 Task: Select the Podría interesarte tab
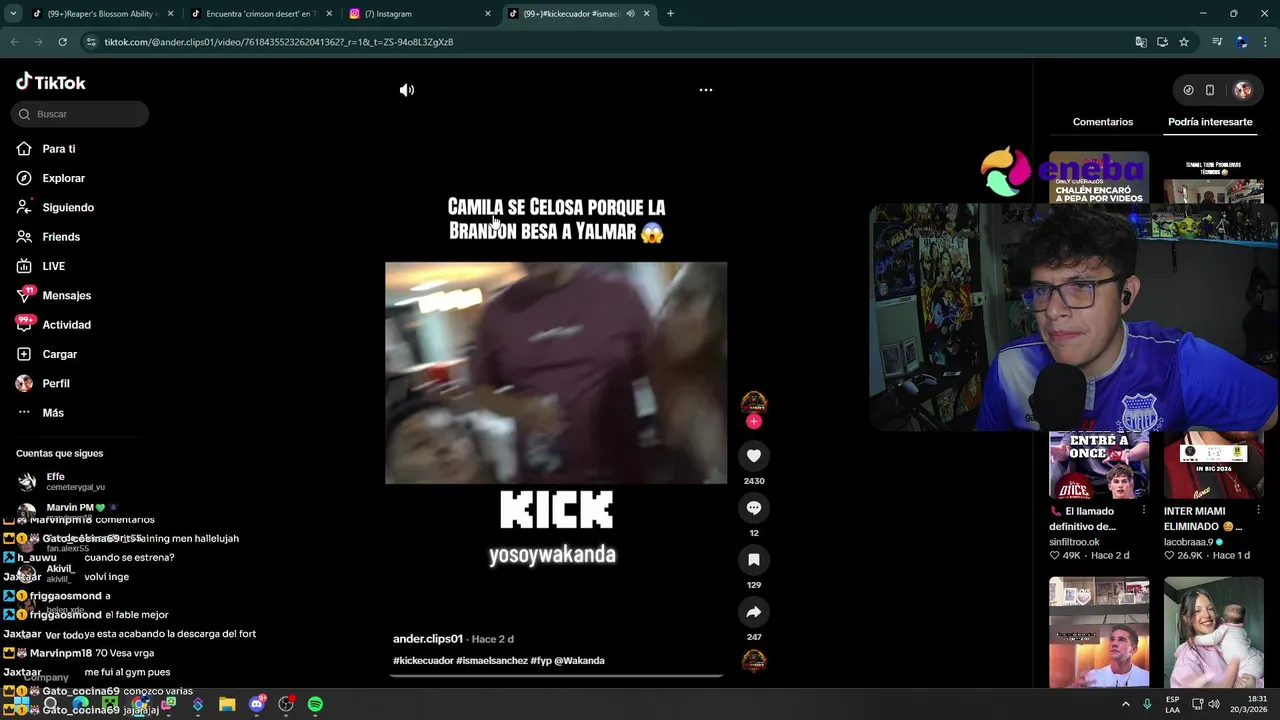(x=1210, y=122)
